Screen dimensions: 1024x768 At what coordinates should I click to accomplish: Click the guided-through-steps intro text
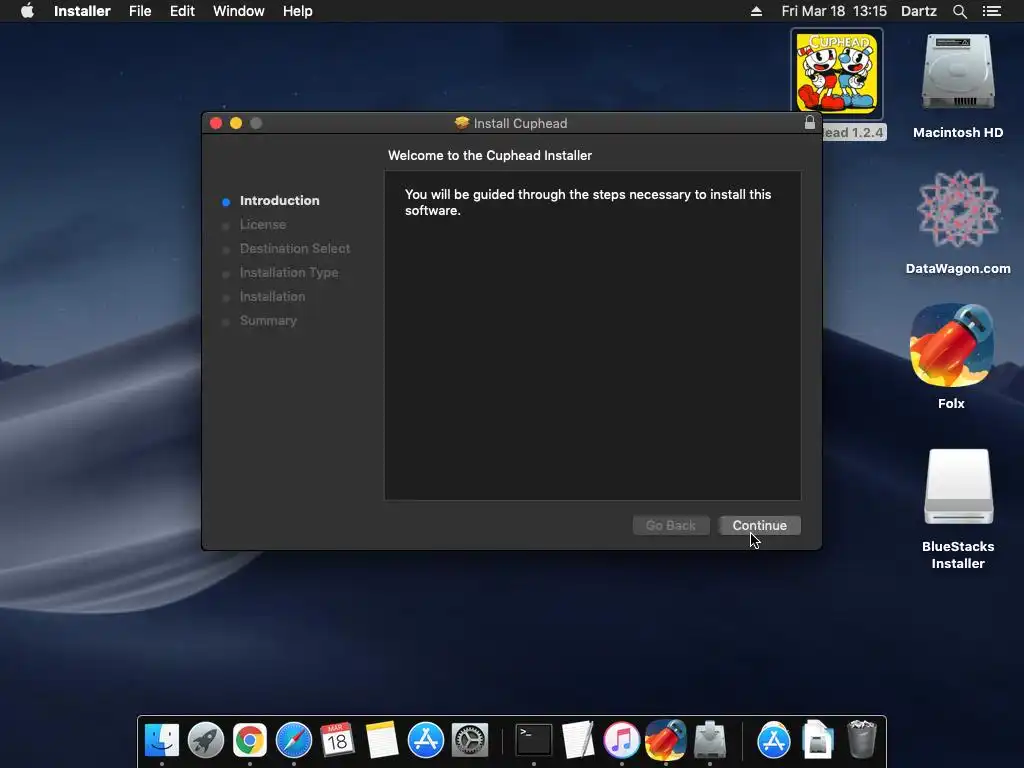click(x=588, y=202)
